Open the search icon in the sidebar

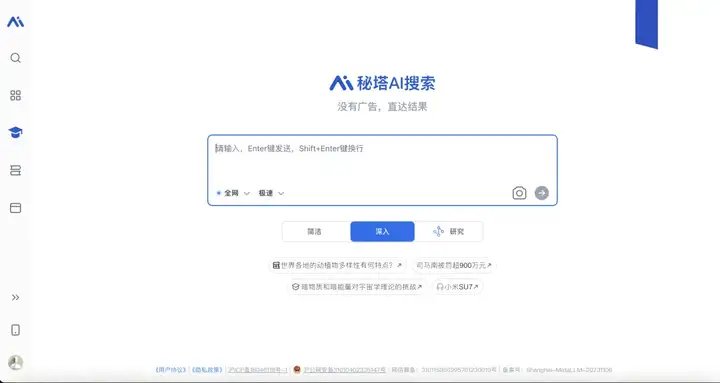pyautogui.click(x=15, y=58)
